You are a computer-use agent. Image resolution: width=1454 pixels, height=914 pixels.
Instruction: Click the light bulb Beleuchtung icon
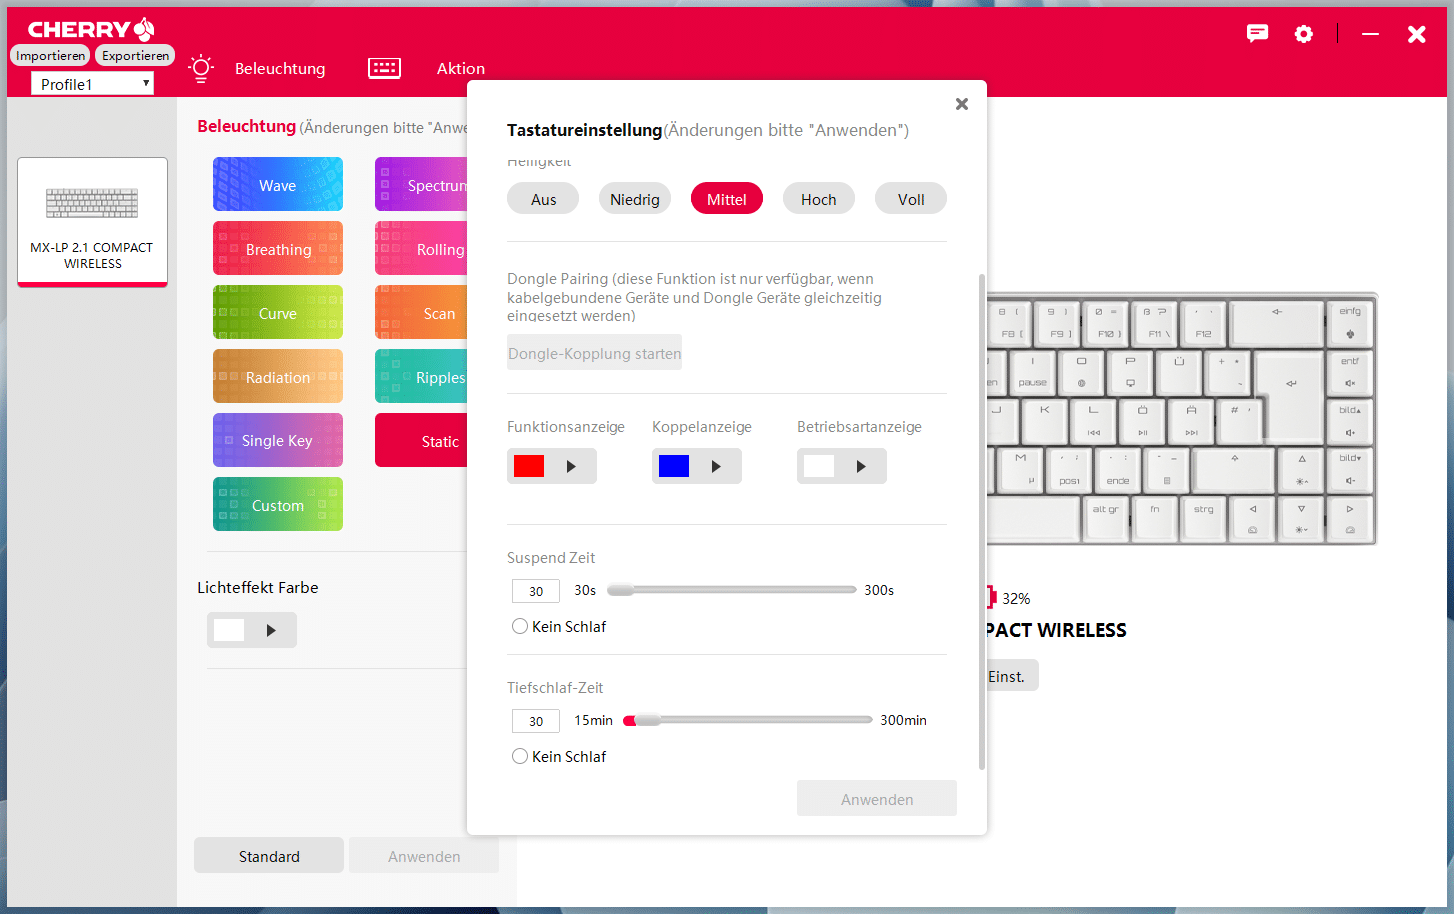pos(201,68)
